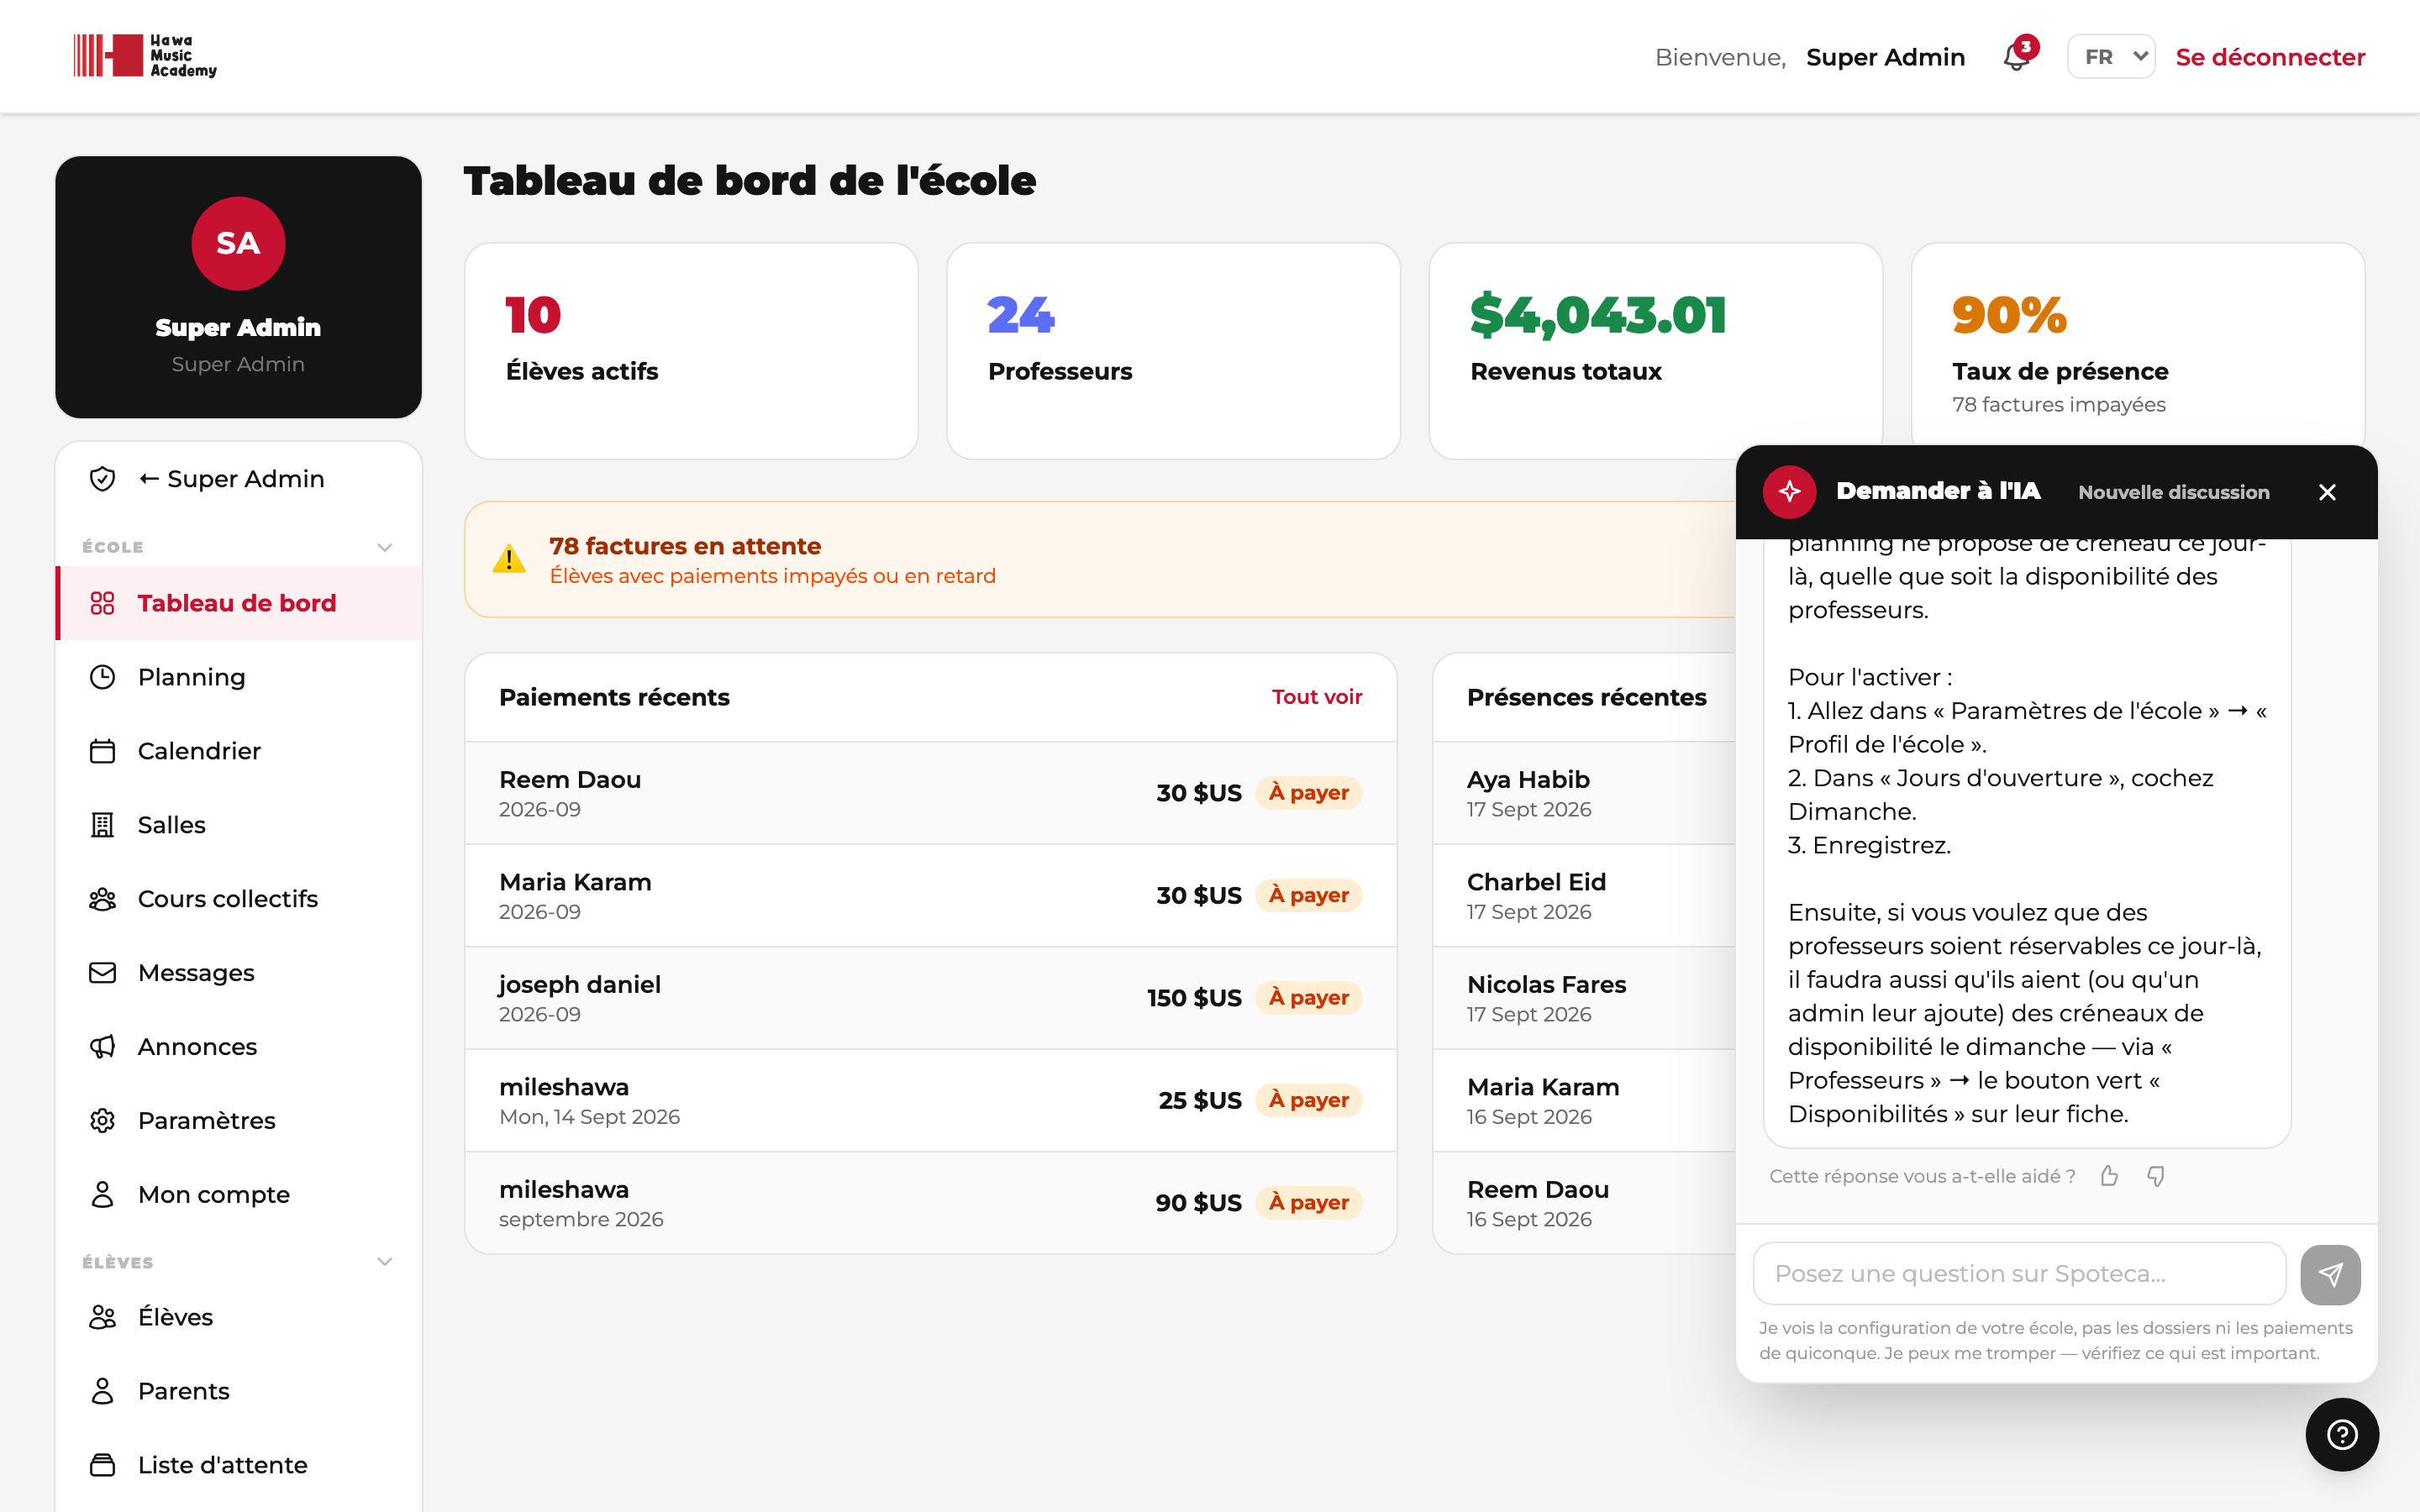Collapse the ÉLÈVES section chevron
This screenshot has height=1512, width=2420.
(385, 1262)
